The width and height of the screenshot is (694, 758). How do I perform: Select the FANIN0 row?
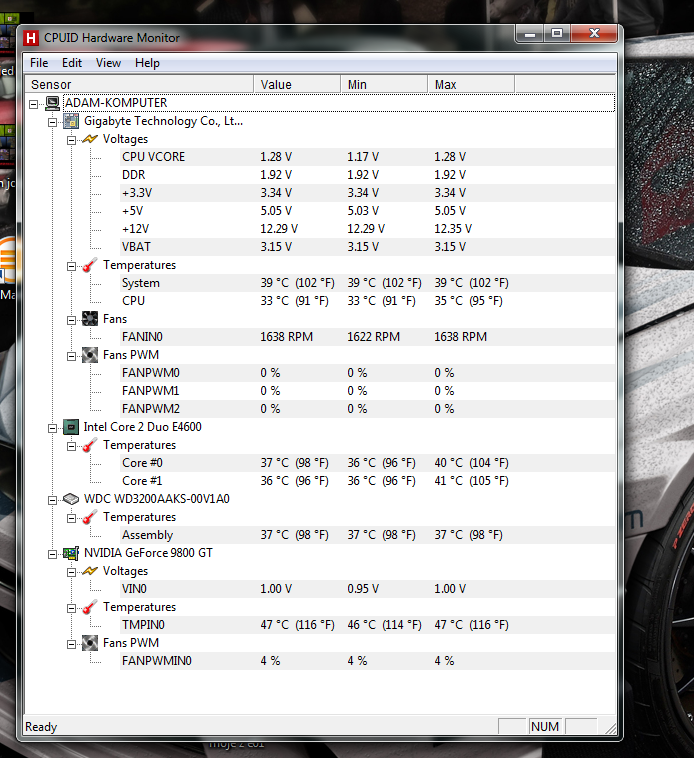(x=367, y=337)
